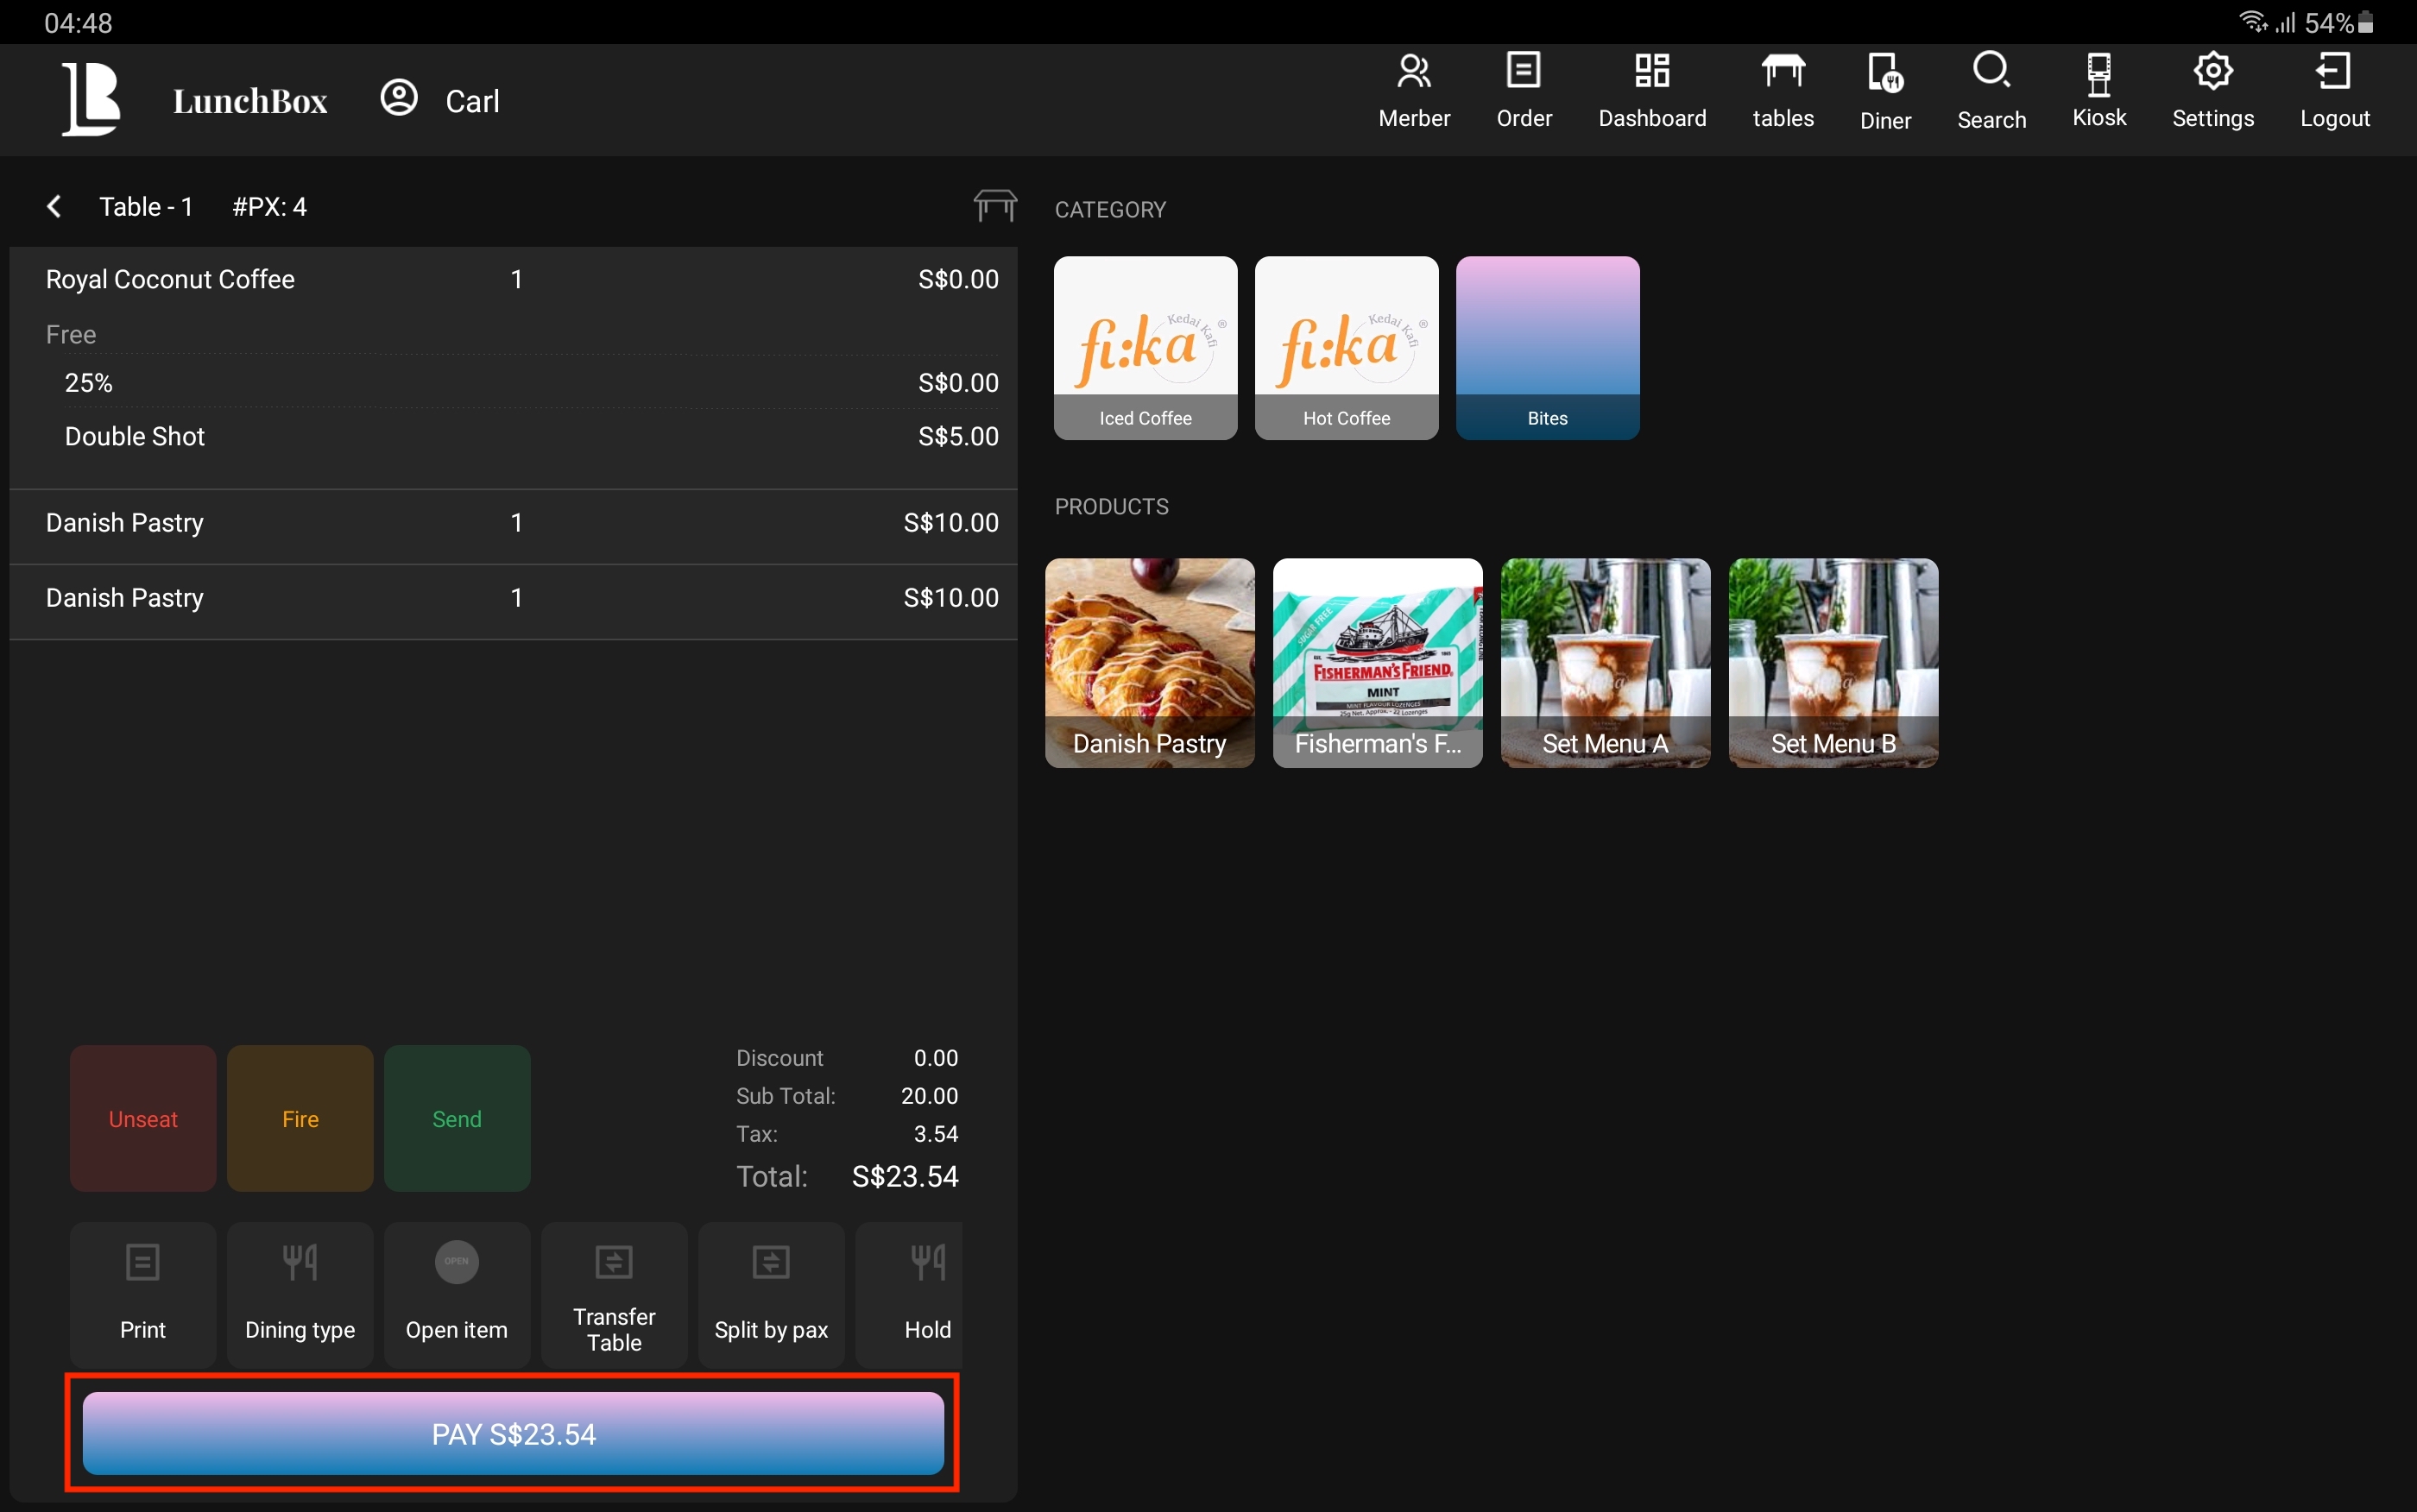Select the Iced Coffee category
Image resolution: width=2417 pixels, height=1512 pixels.
(1145, 347)
